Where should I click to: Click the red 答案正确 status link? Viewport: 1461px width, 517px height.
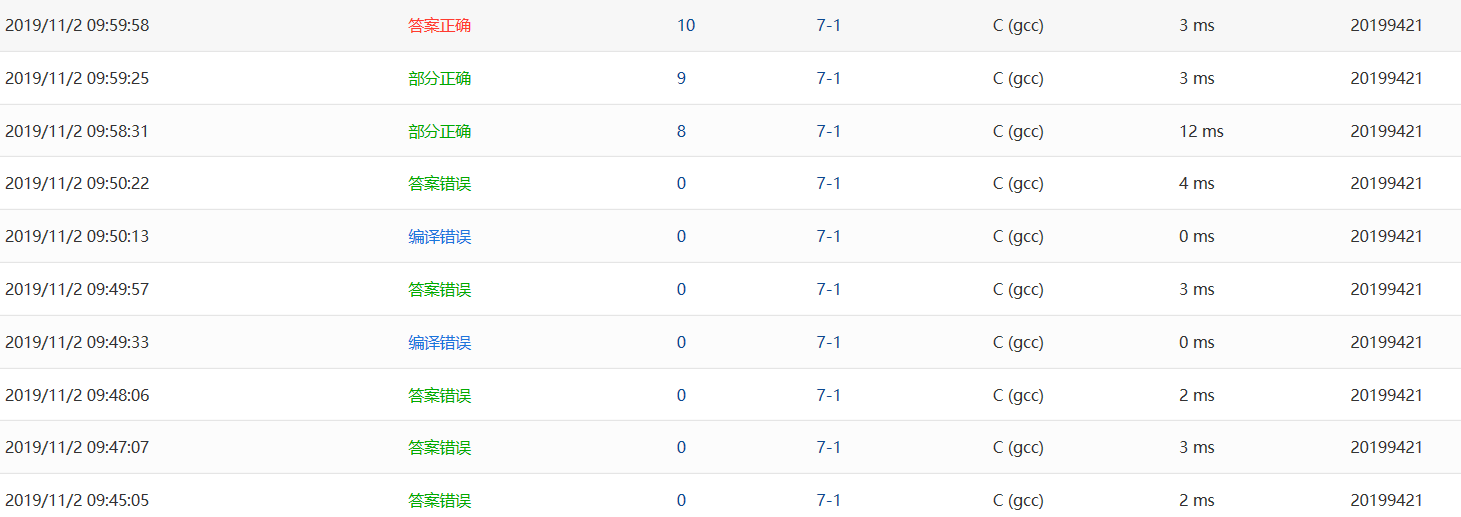[439, 26]
